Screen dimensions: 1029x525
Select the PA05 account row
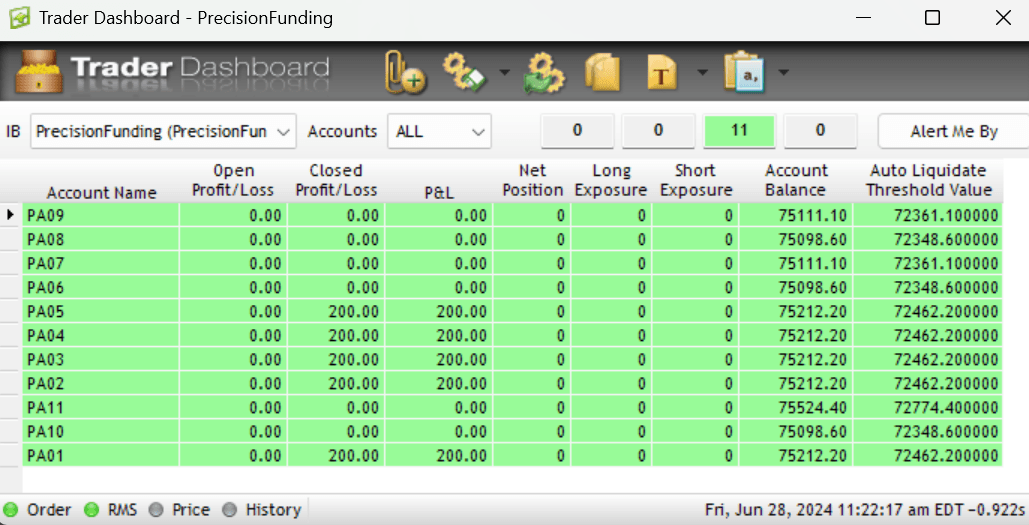point(513,311)
